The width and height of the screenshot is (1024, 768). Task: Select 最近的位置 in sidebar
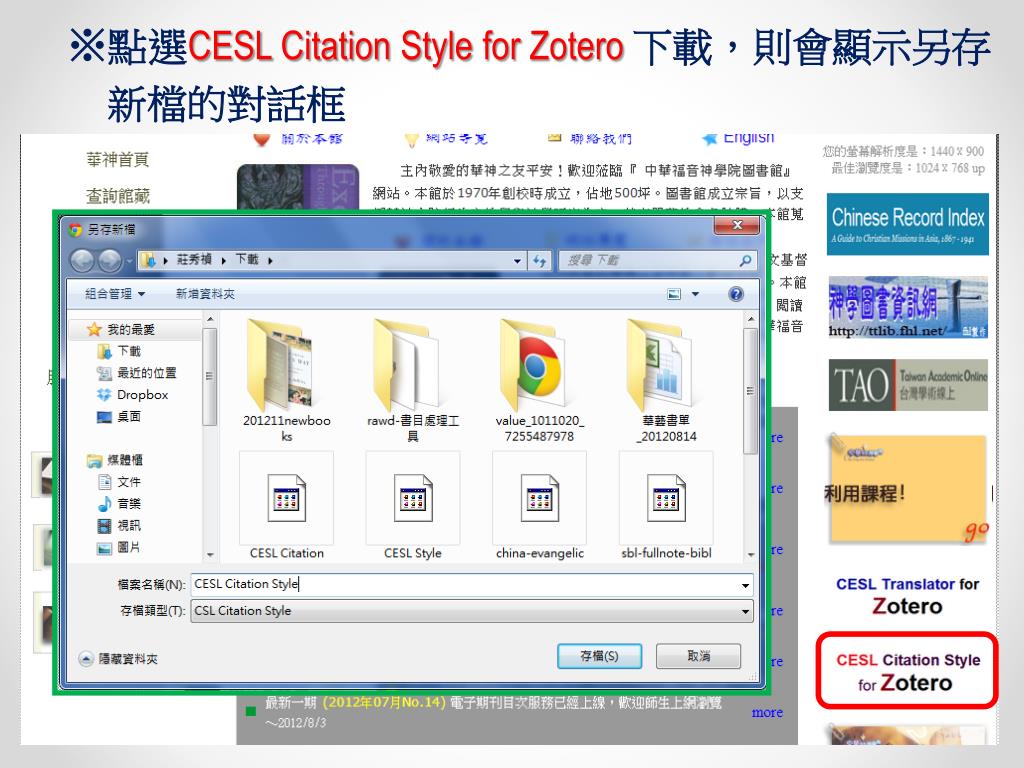pyautogui.click(x=136, y=373)
